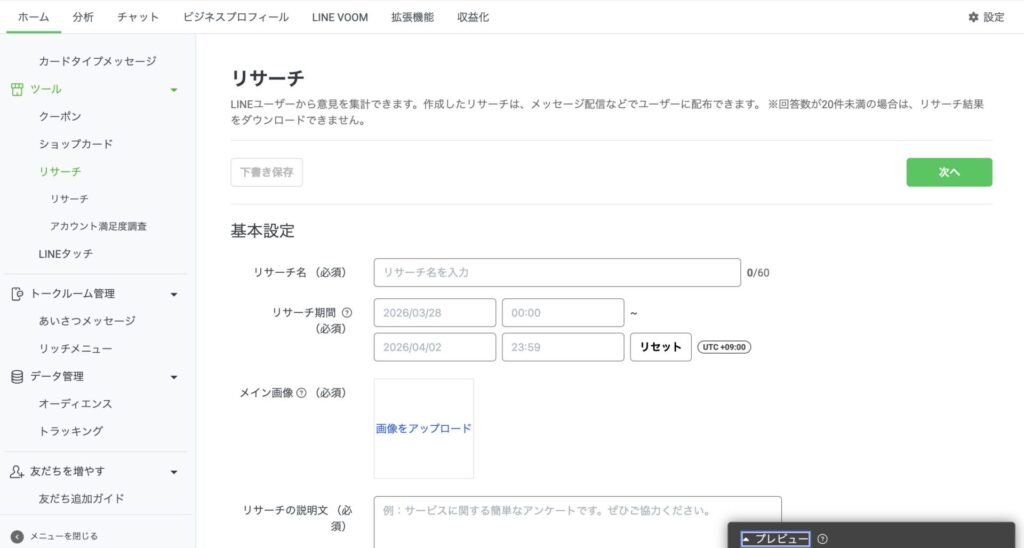Open あいさつメッセージ in sidebar
Image resolution: width=1024 pixels, height=548 pixels.
87,321
